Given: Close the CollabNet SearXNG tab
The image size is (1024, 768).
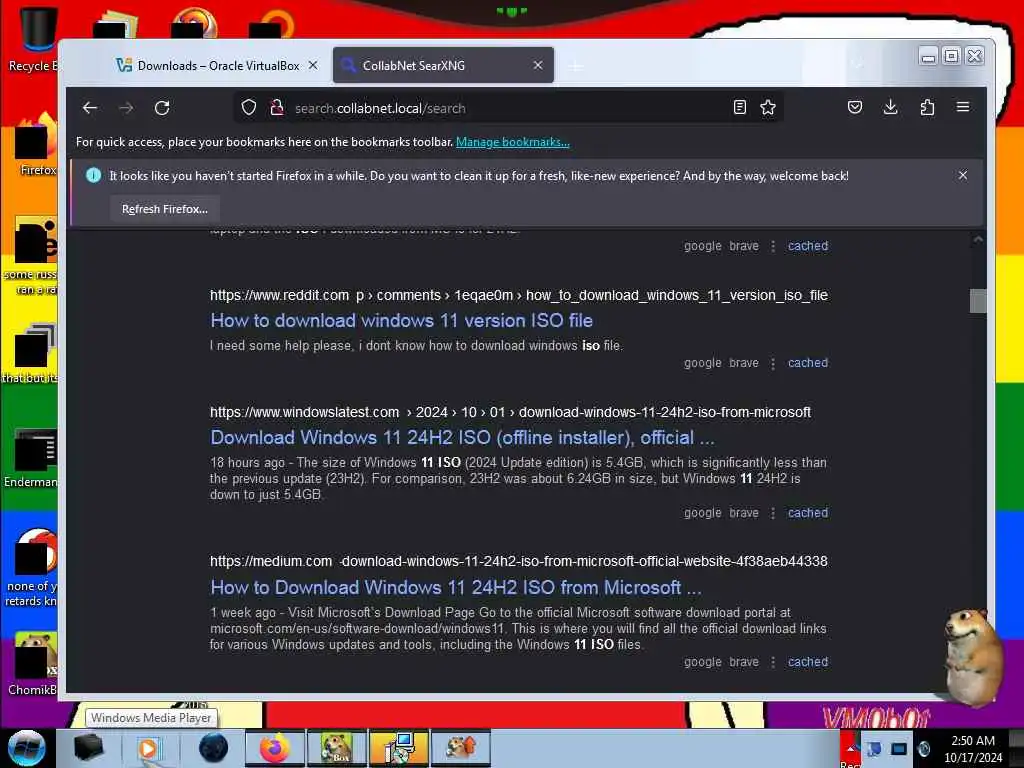Looking at the screenshot, I should tap(537, 65).
